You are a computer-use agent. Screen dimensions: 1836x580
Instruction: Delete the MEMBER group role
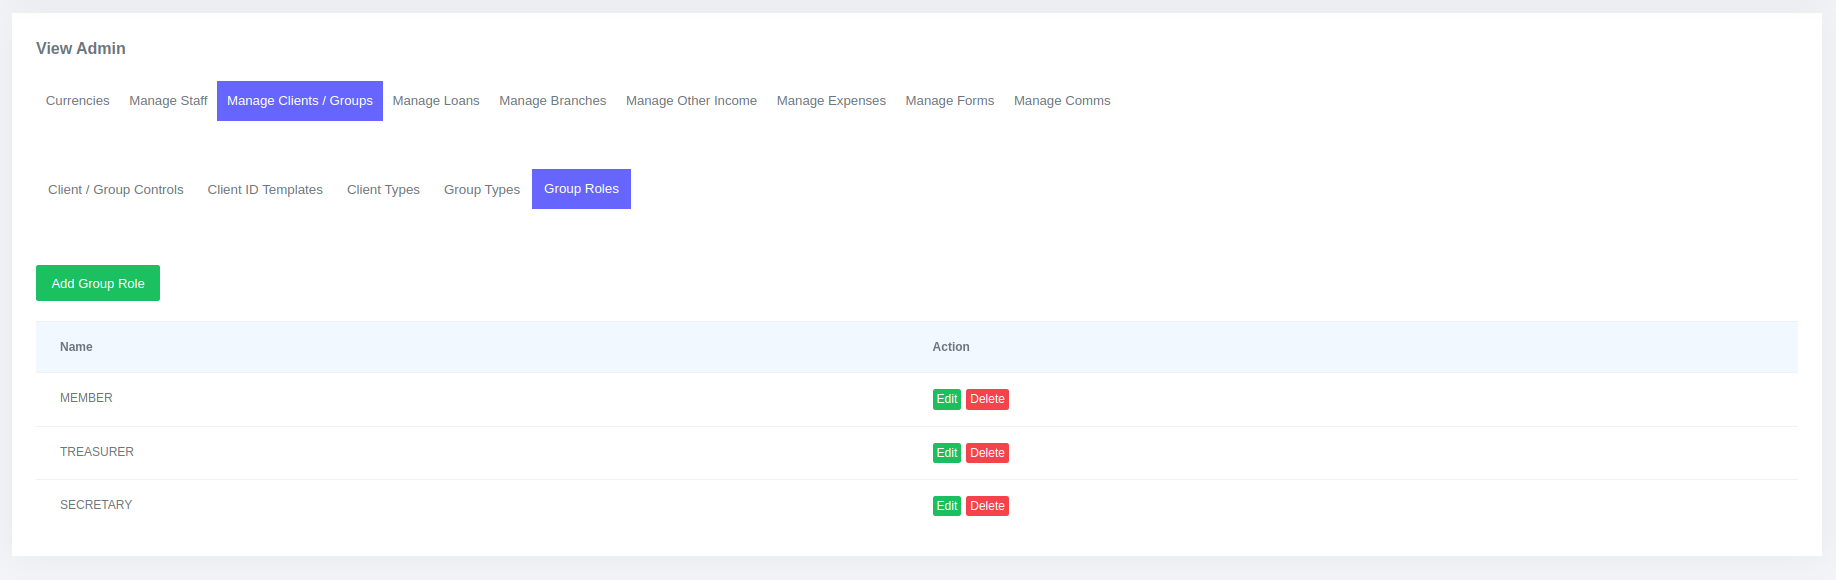(987, 399)
